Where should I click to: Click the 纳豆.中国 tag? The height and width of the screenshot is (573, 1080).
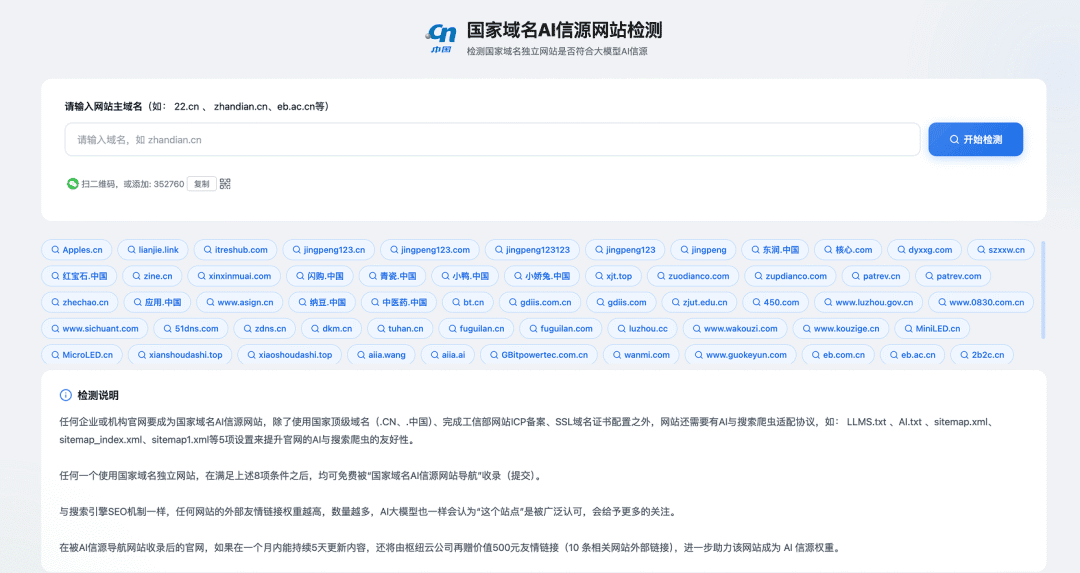pyautogui.click(x=322, y=302)
